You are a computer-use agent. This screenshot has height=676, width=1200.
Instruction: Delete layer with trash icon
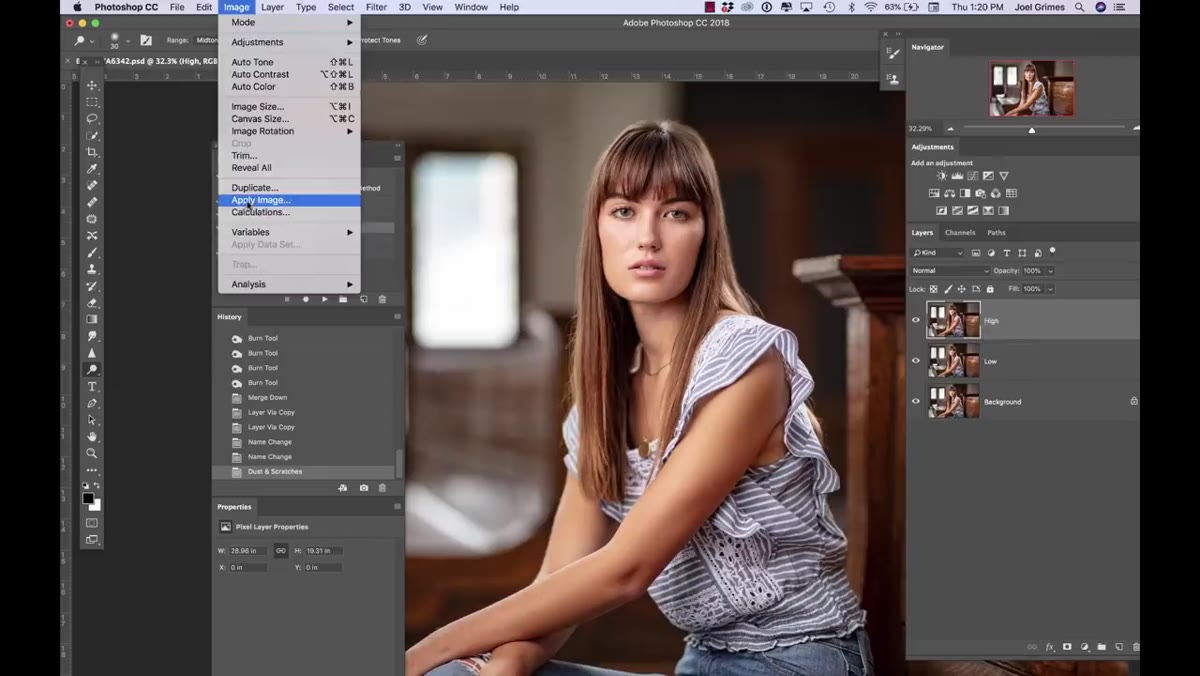pos(1136,647)
